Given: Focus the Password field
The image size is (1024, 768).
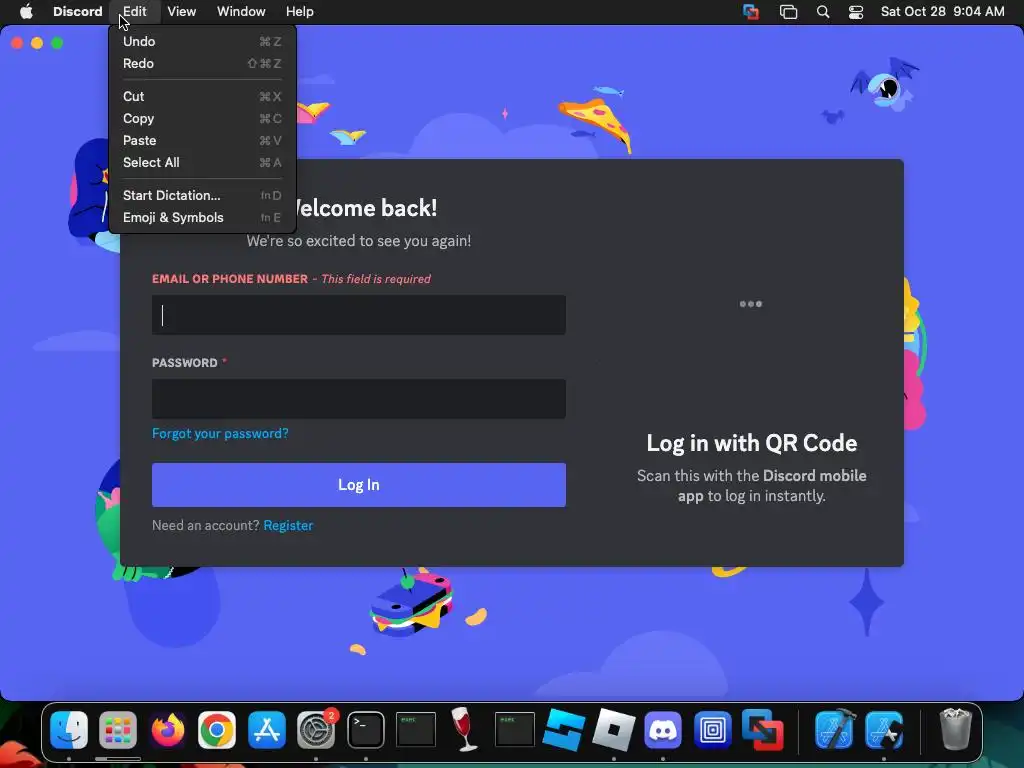Looking at the screenshot, I should point(359,398).
